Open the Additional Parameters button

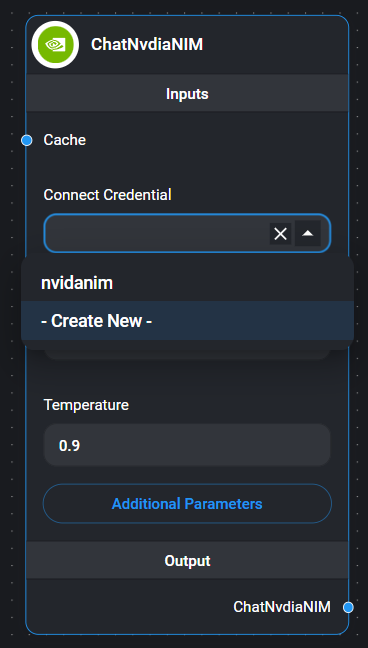[187, 503]
